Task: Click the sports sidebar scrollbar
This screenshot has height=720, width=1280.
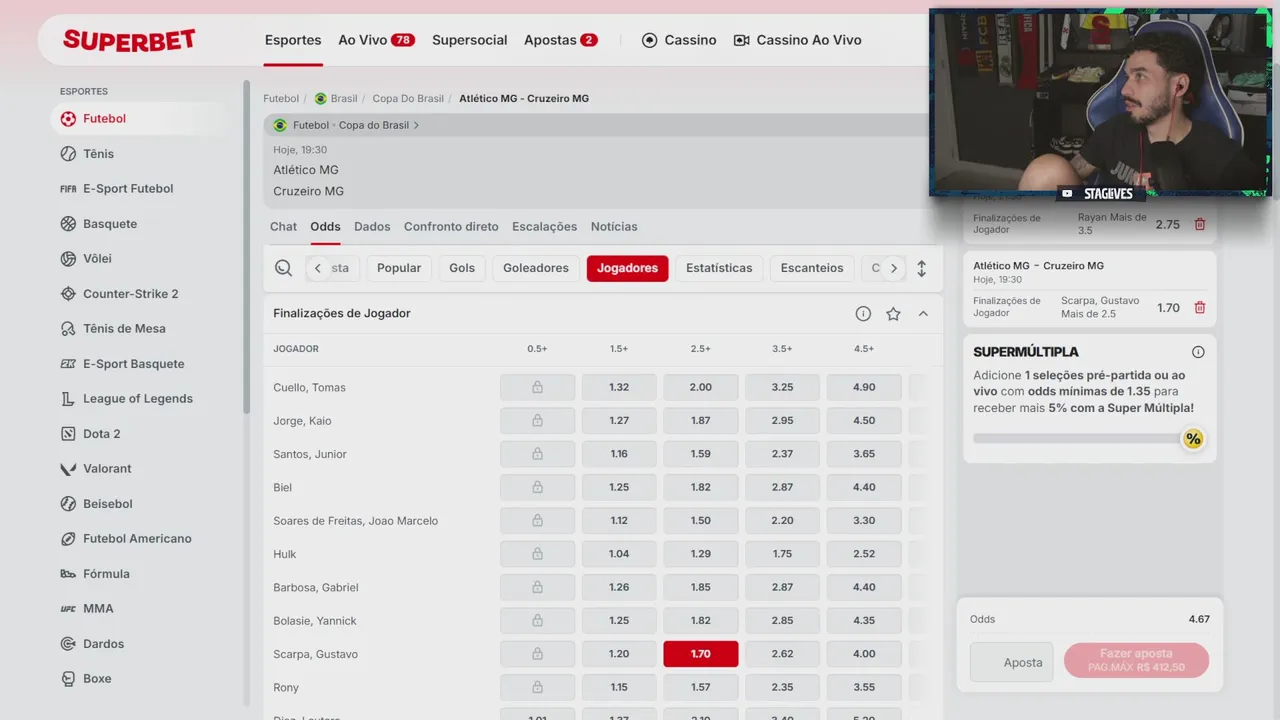Action: (x=247, y=247)
